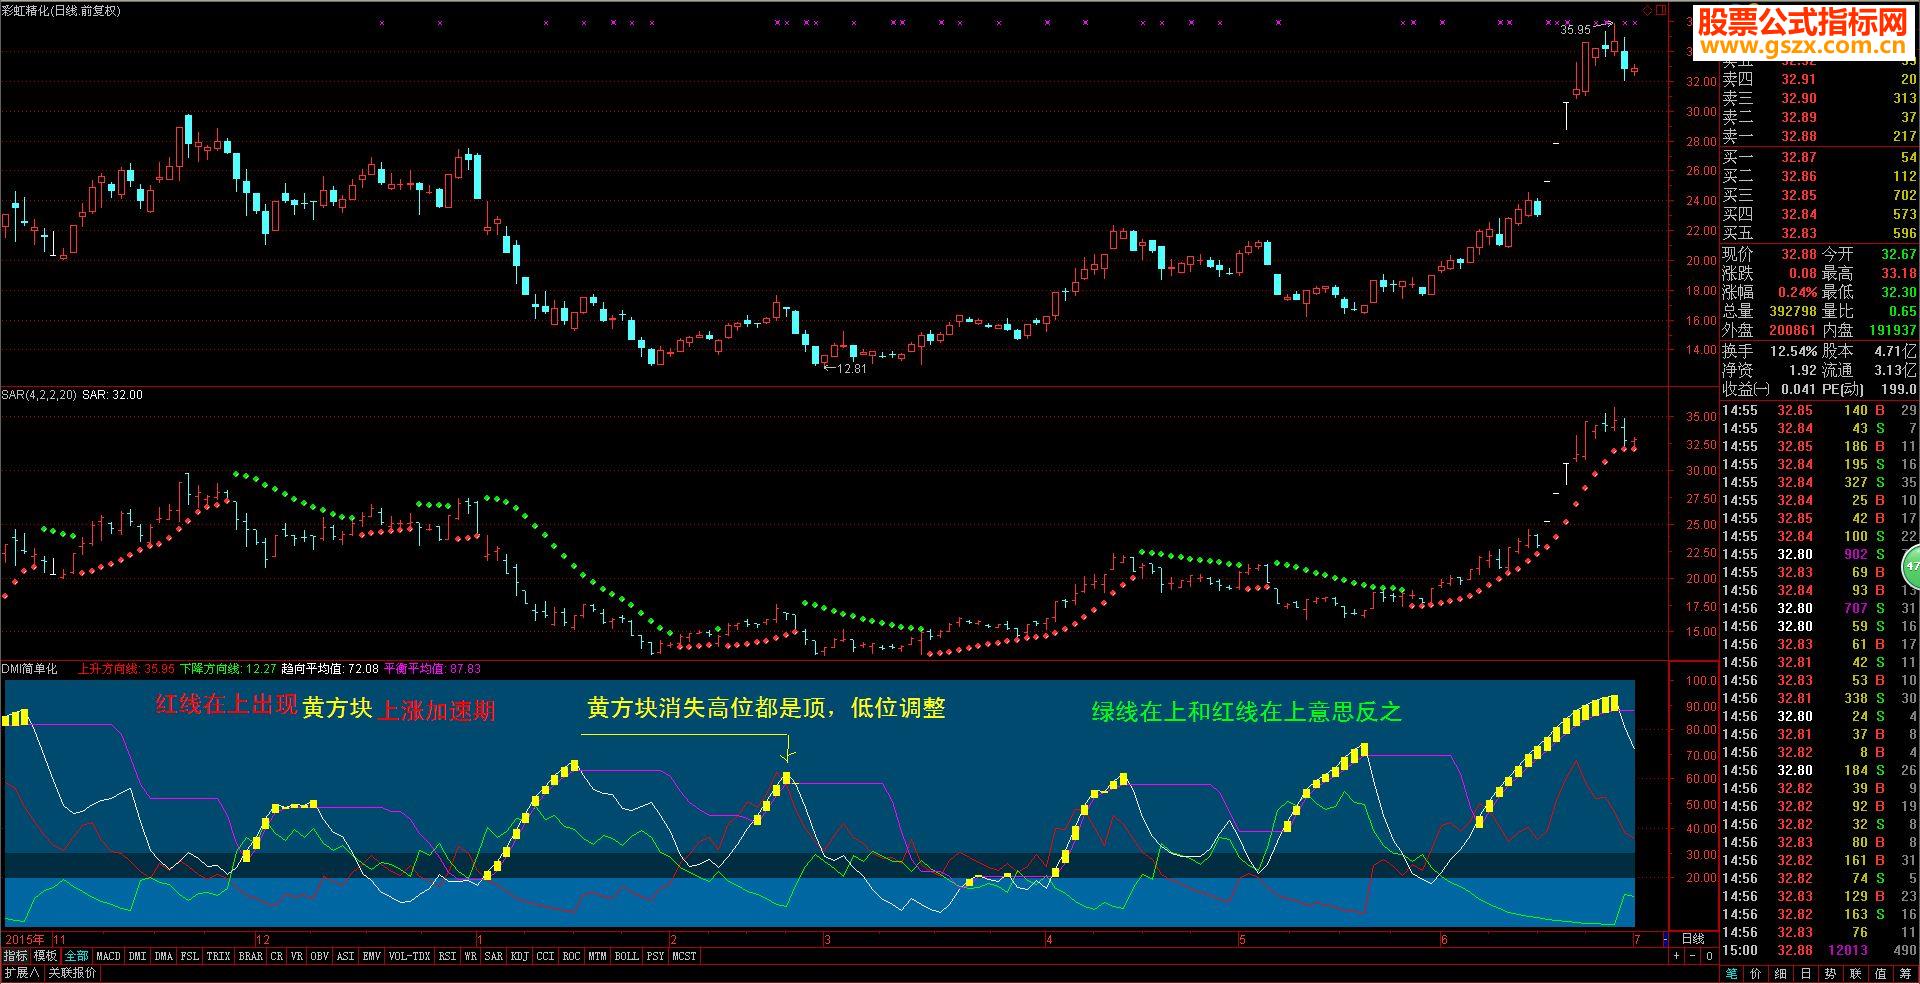Switch indicator to WR
This screenshot has height=984, width=1920.
tap(470, 956)
